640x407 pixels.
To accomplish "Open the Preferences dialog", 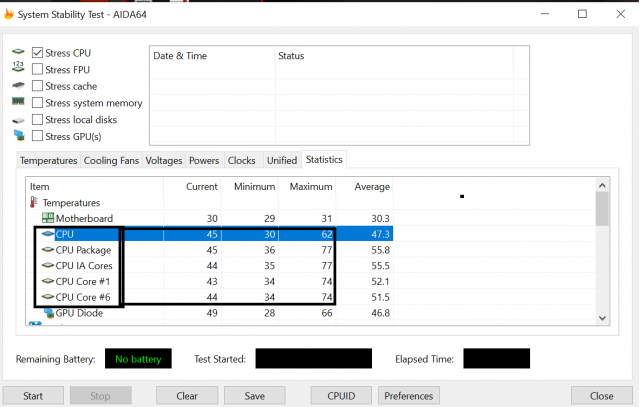I will tap(409, 396).
